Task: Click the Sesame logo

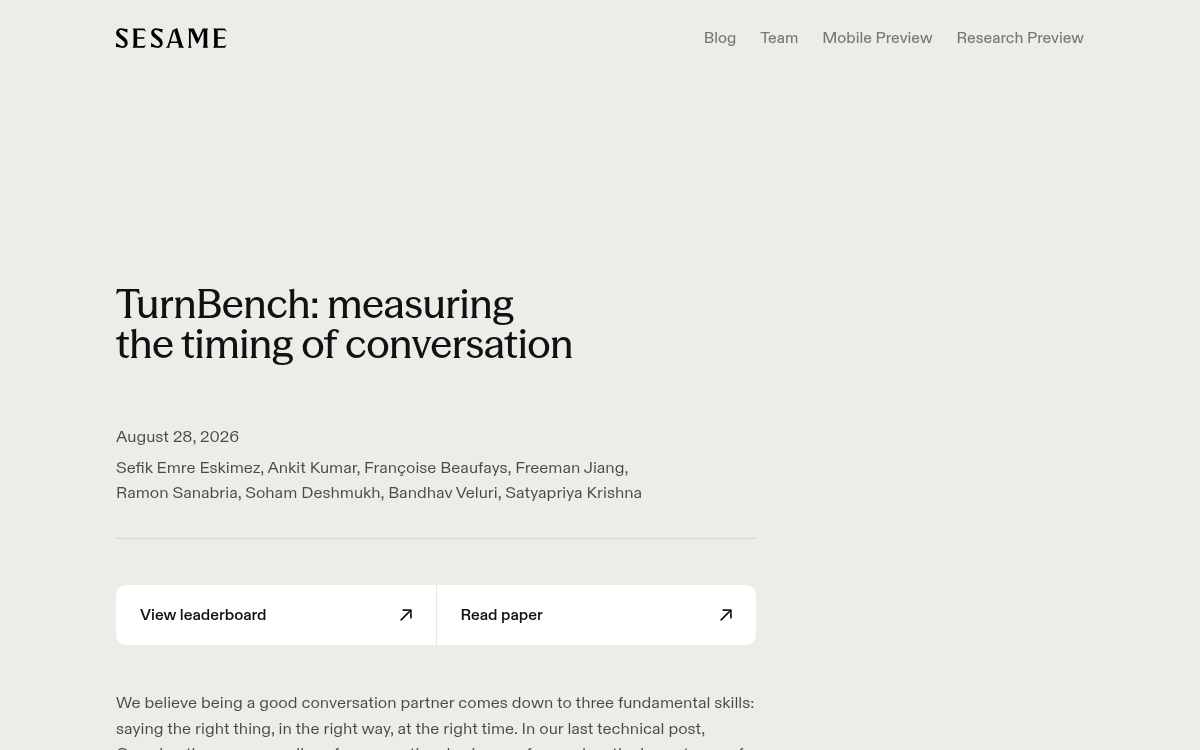Action: click(x=171, y=38)
